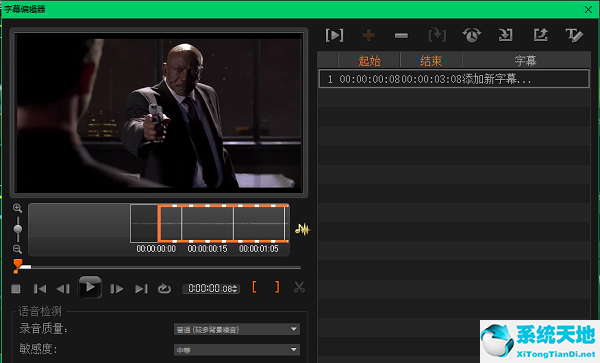Screen dimensions: 600x363
Task: Expand the 敏感度 dropdown
Action: point(293,349)
